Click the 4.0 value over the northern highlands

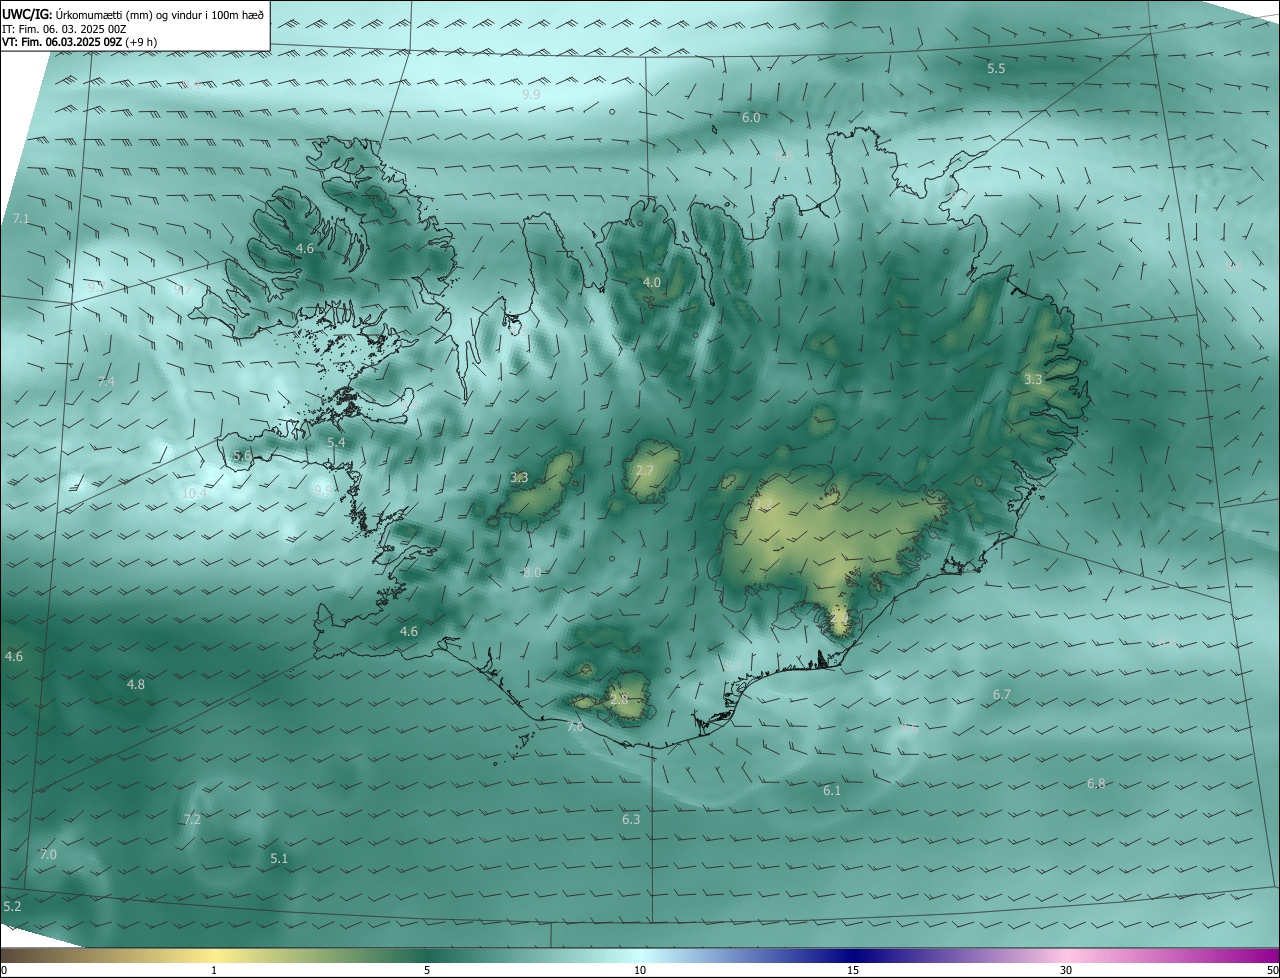pyautogui.click(x=651, y=283)
